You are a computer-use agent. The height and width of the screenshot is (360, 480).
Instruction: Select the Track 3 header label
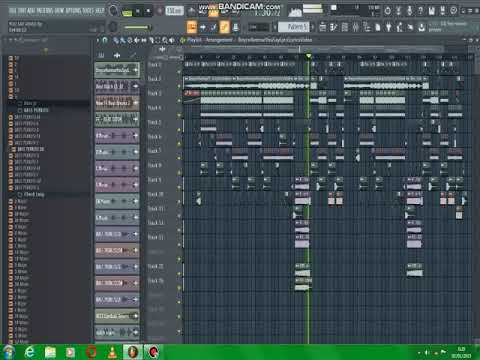[154, 93]
